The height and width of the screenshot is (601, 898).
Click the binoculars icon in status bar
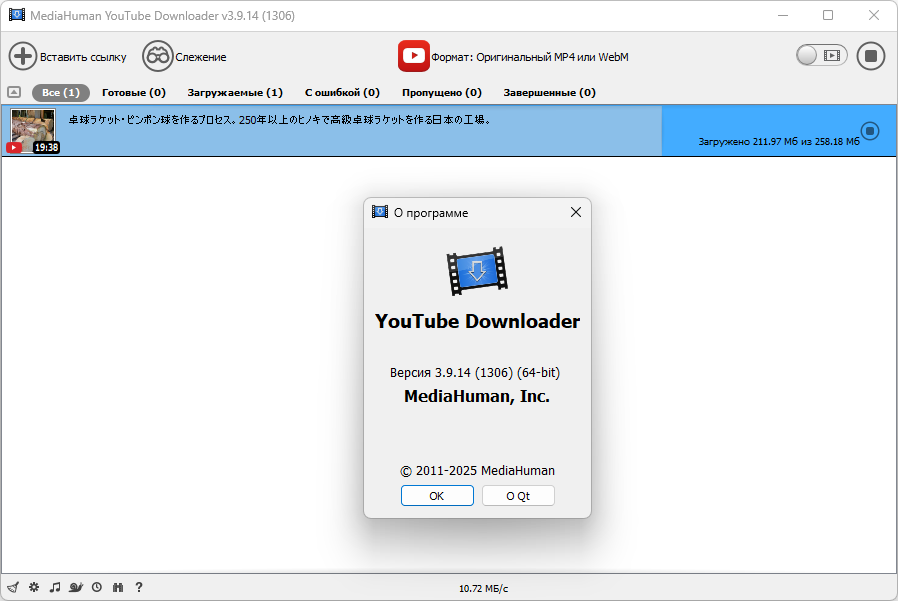(x=118, y=587)
